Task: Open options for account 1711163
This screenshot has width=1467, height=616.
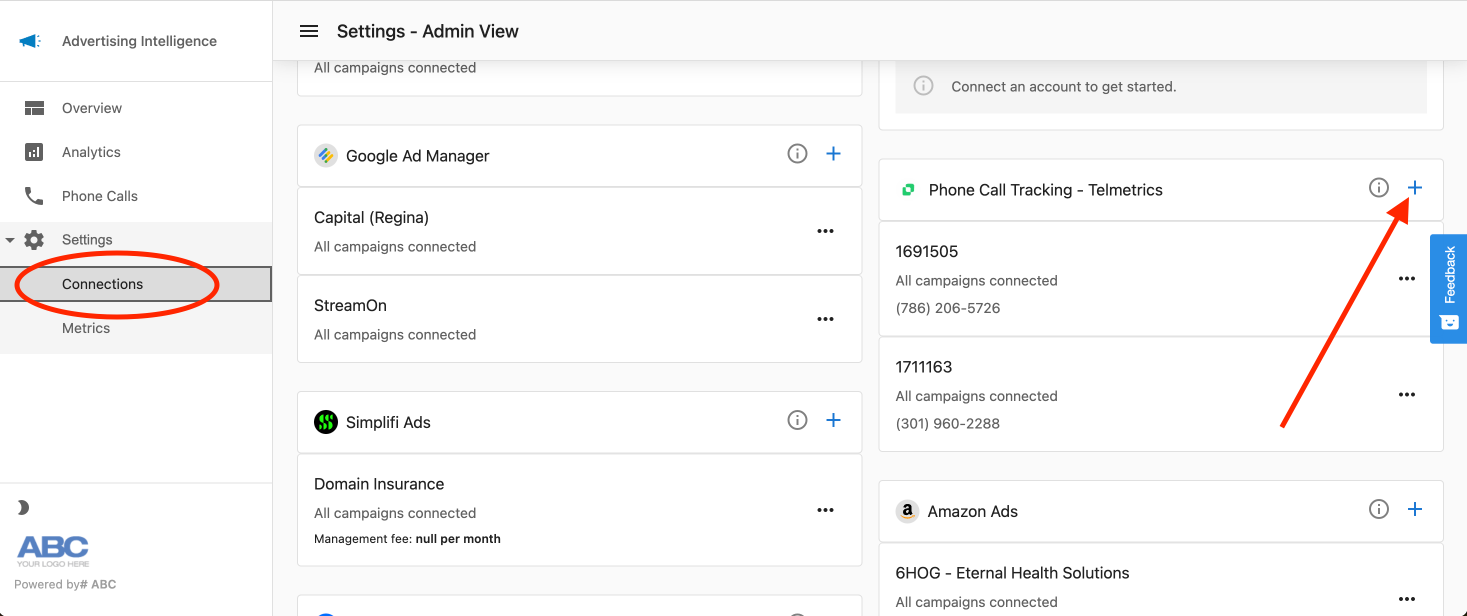Action: coord(1407,395)
